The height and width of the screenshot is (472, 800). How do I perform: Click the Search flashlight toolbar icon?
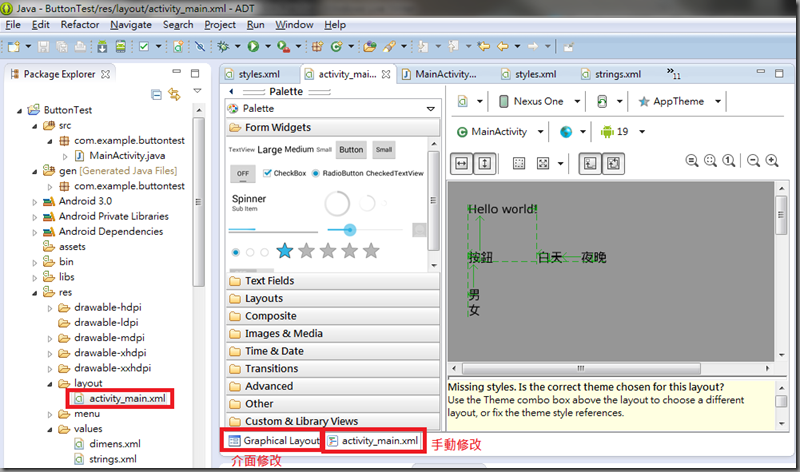pyautogui.click(x=389, y=46)
